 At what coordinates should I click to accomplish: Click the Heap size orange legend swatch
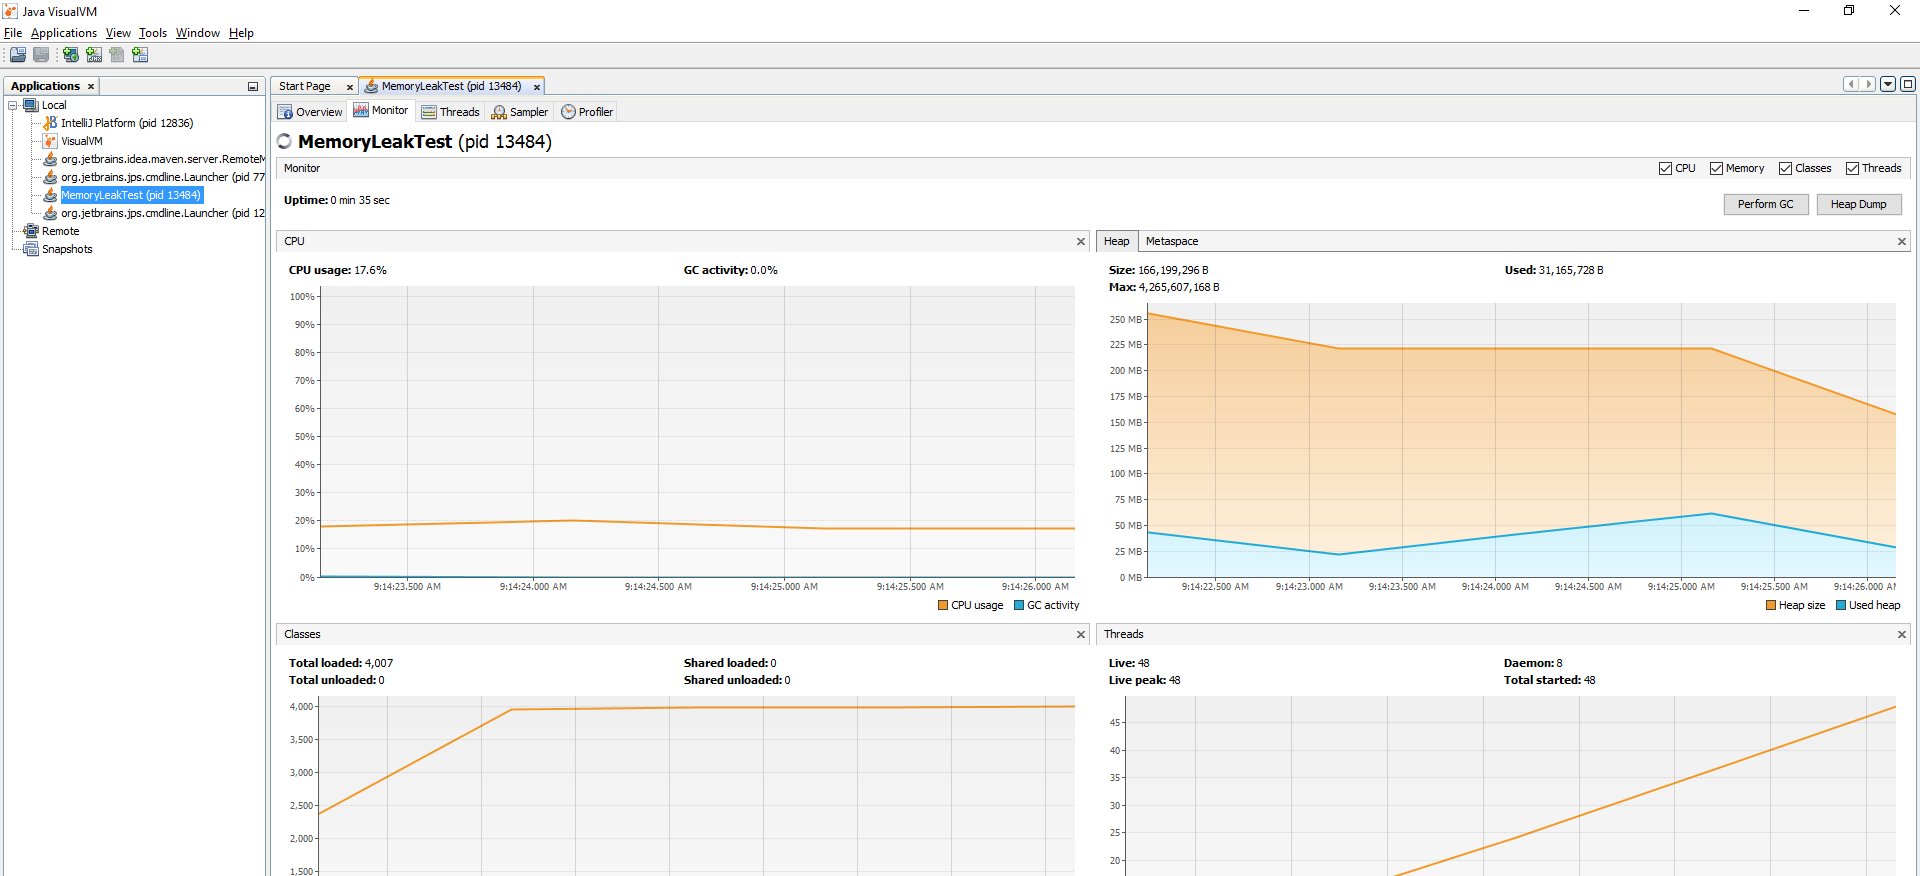[x=1771, y=605]
